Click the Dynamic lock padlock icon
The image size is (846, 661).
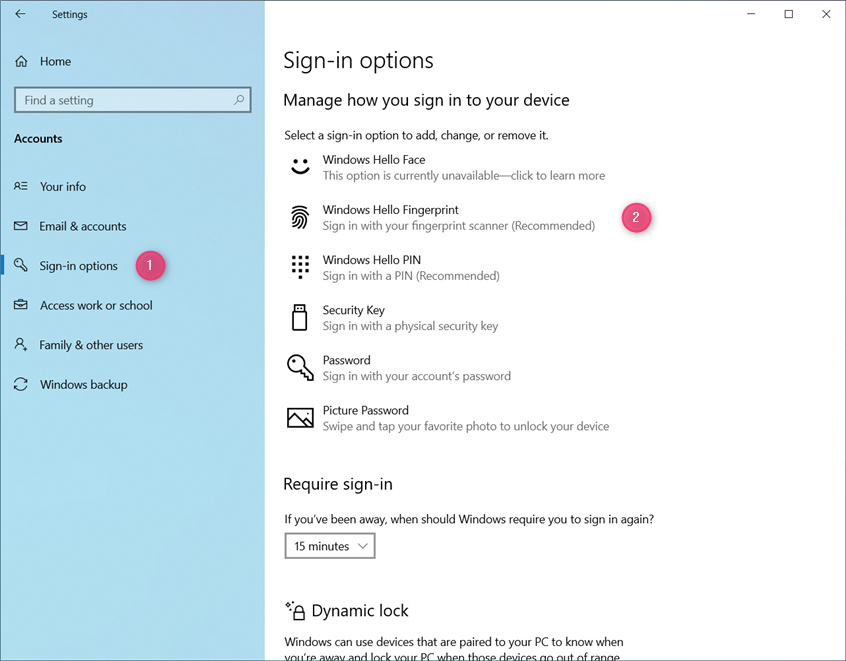tap(296, 611)
